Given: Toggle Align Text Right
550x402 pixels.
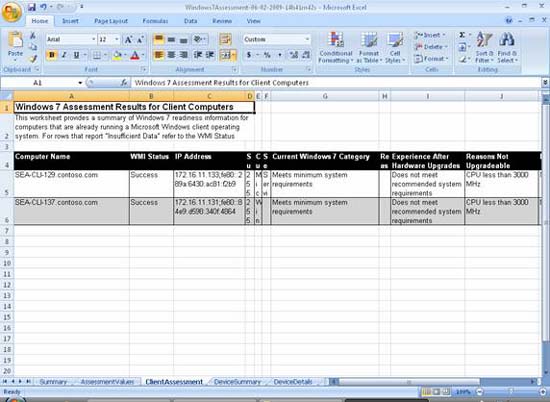Looking at the screenshot, I should click(x=183, y=55).
